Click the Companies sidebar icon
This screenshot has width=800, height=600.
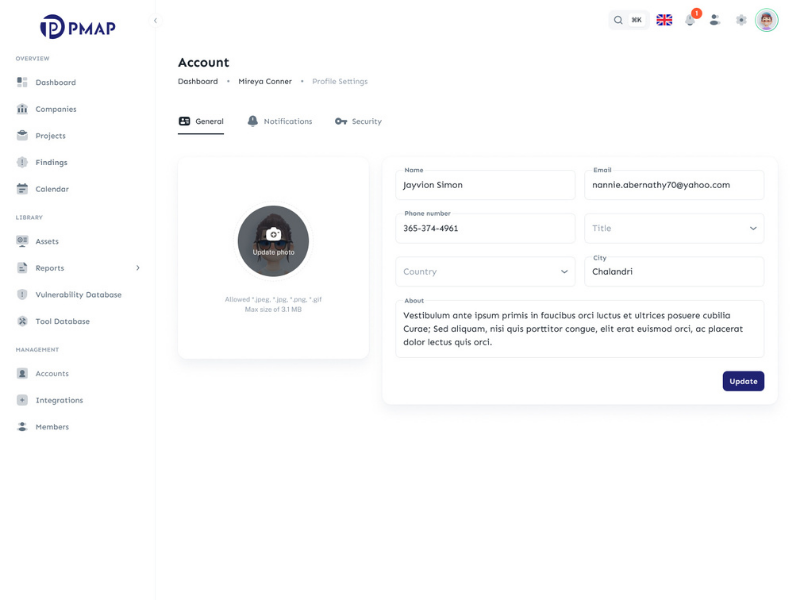coord(22,109)
